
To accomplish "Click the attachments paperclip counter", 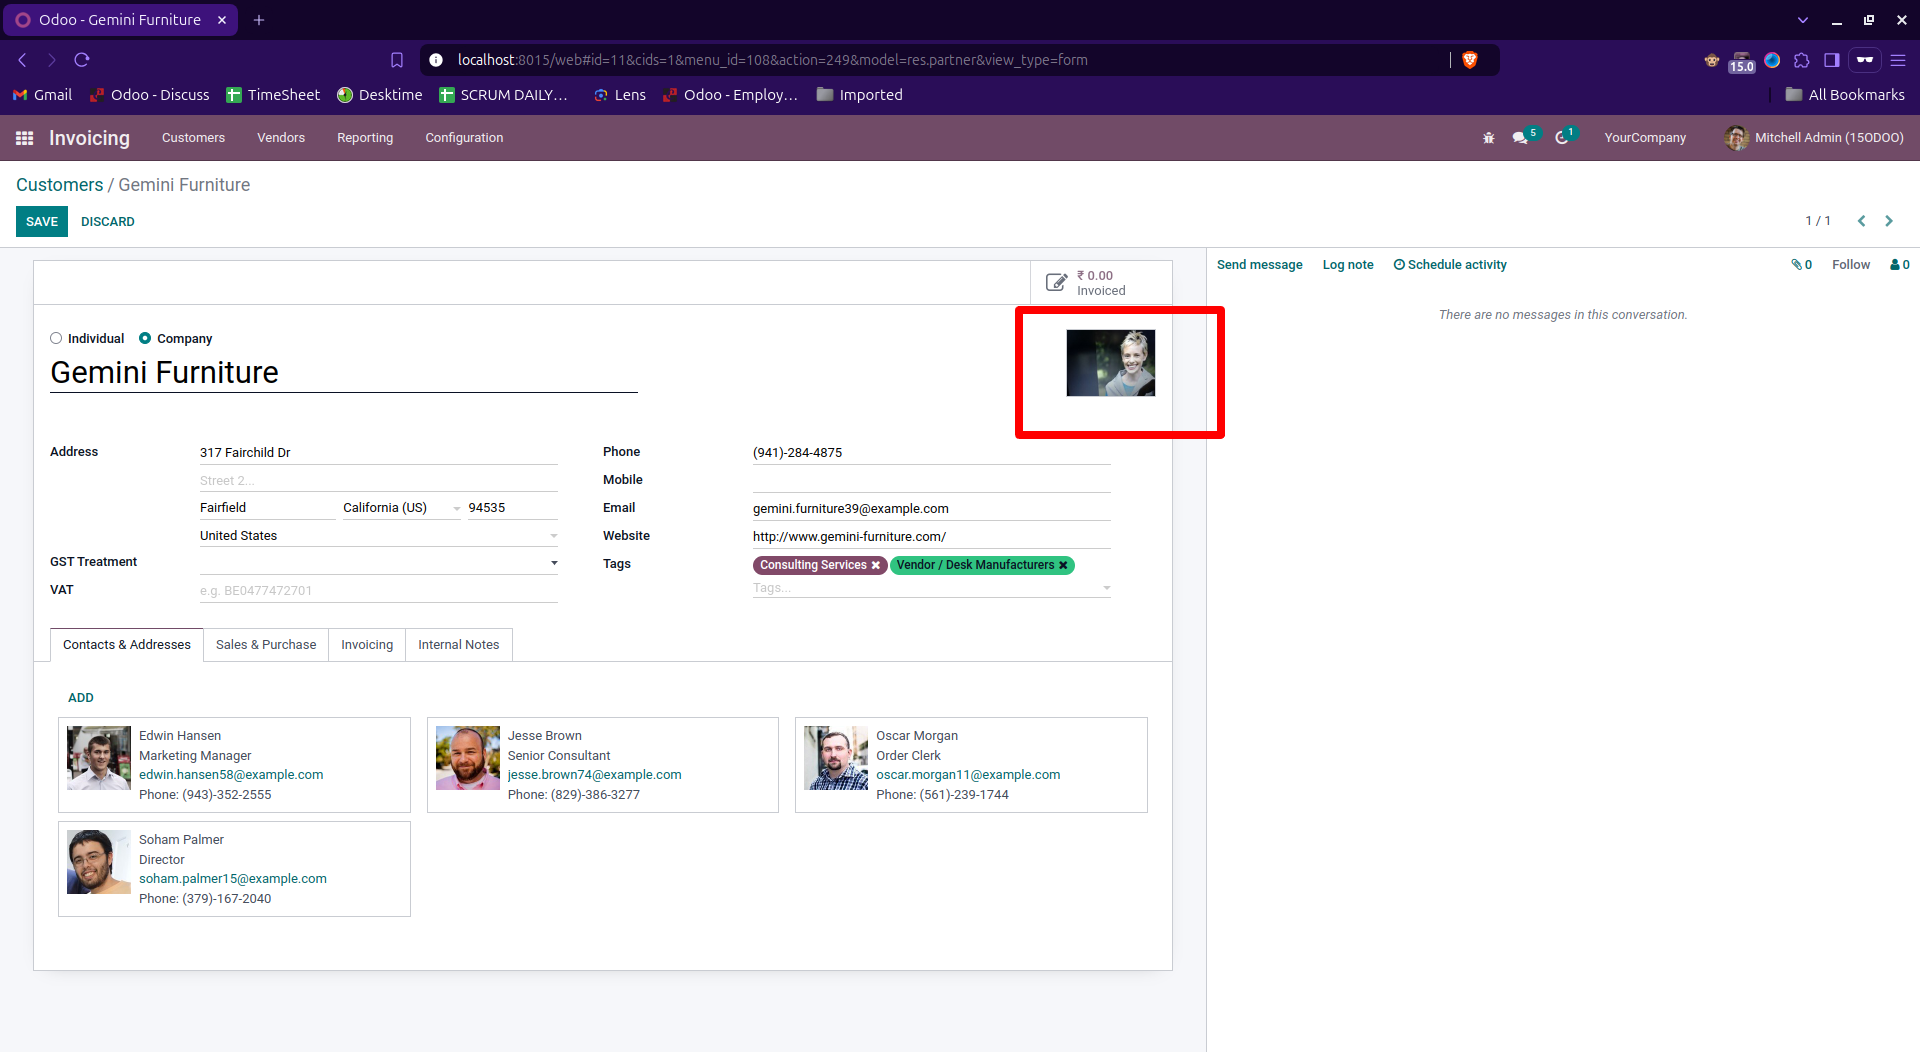I will tap(1801, 265).
